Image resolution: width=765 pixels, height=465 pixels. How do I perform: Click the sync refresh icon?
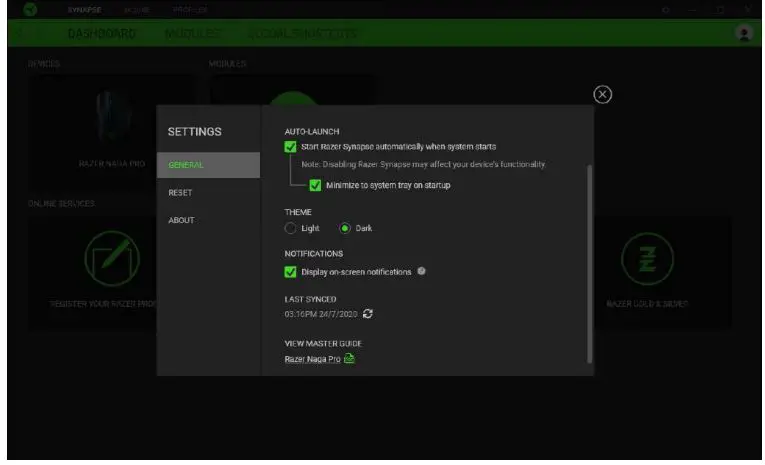(368, 314)
